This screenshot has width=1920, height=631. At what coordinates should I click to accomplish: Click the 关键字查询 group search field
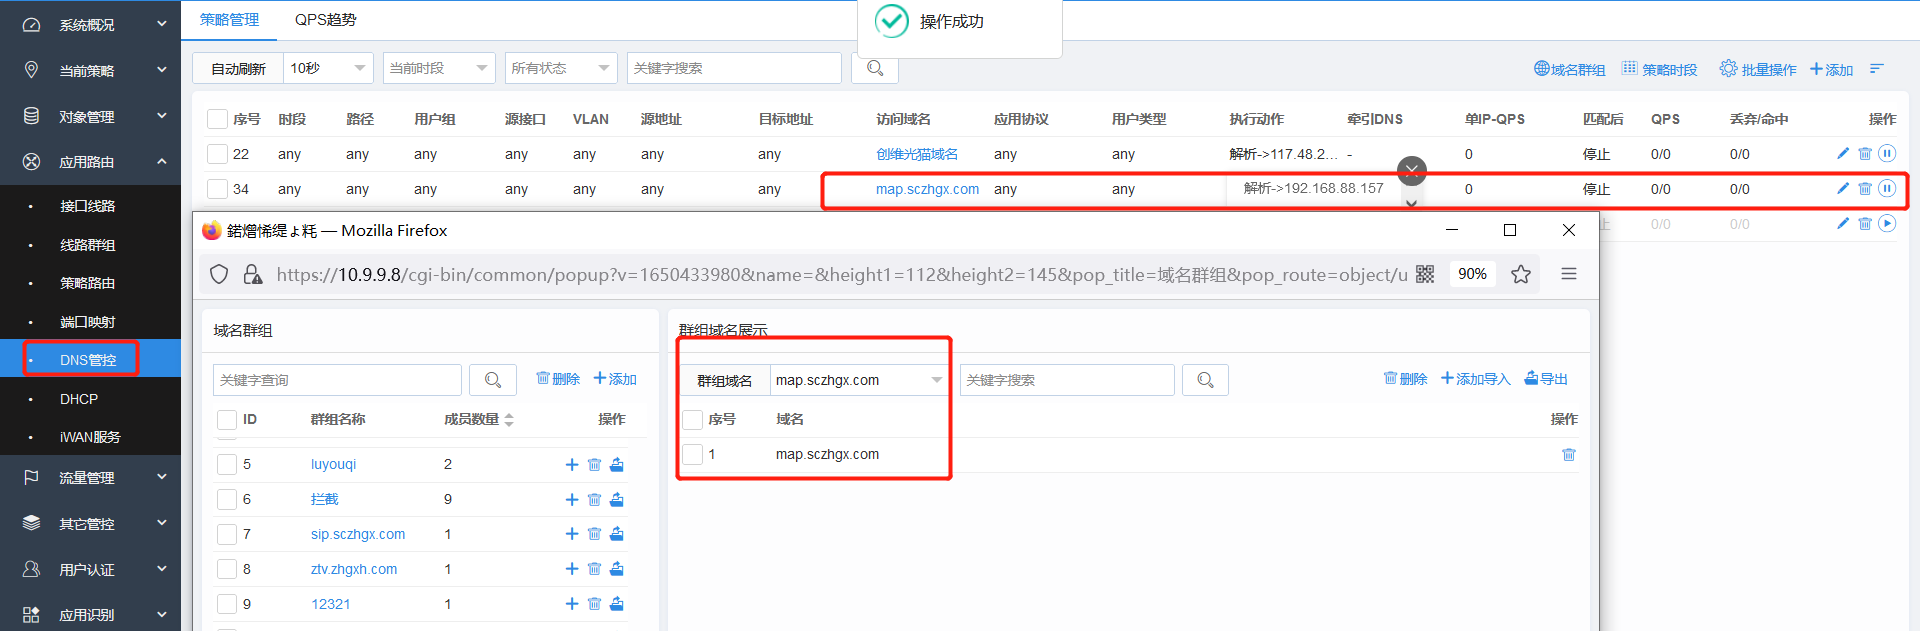pyautogui.click(x=337, y=380)
